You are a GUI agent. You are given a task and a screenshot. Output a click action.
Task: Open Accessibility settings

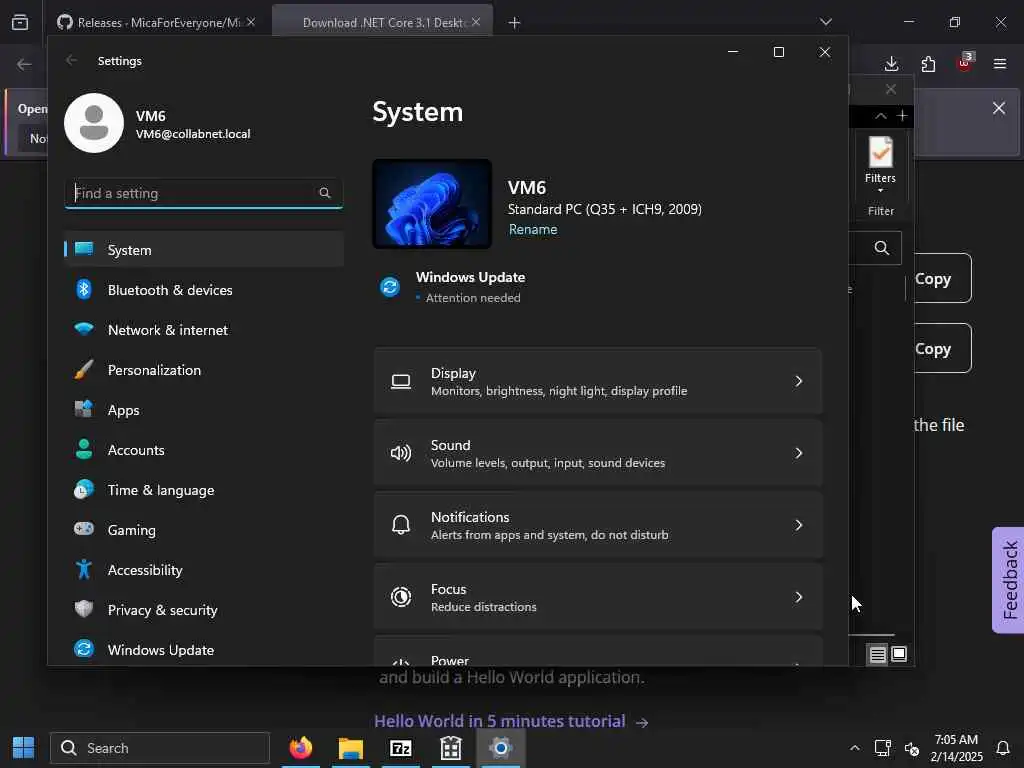(204, 570)
